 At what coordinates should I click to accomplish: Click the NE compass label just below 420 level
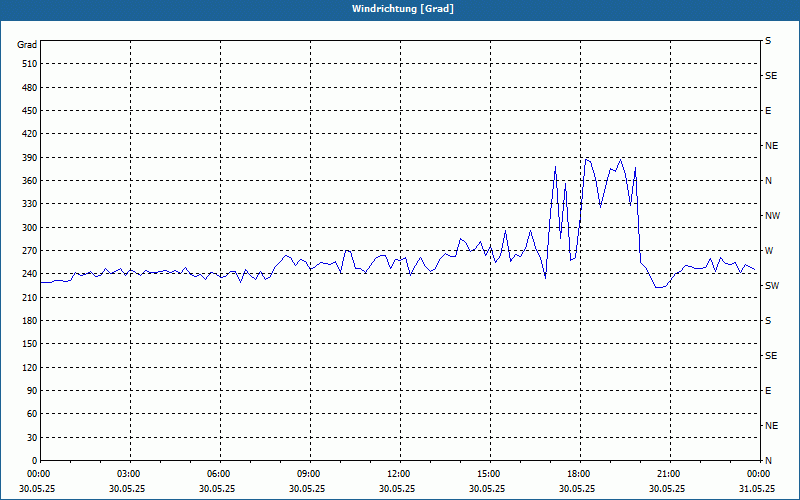(771, 146)
